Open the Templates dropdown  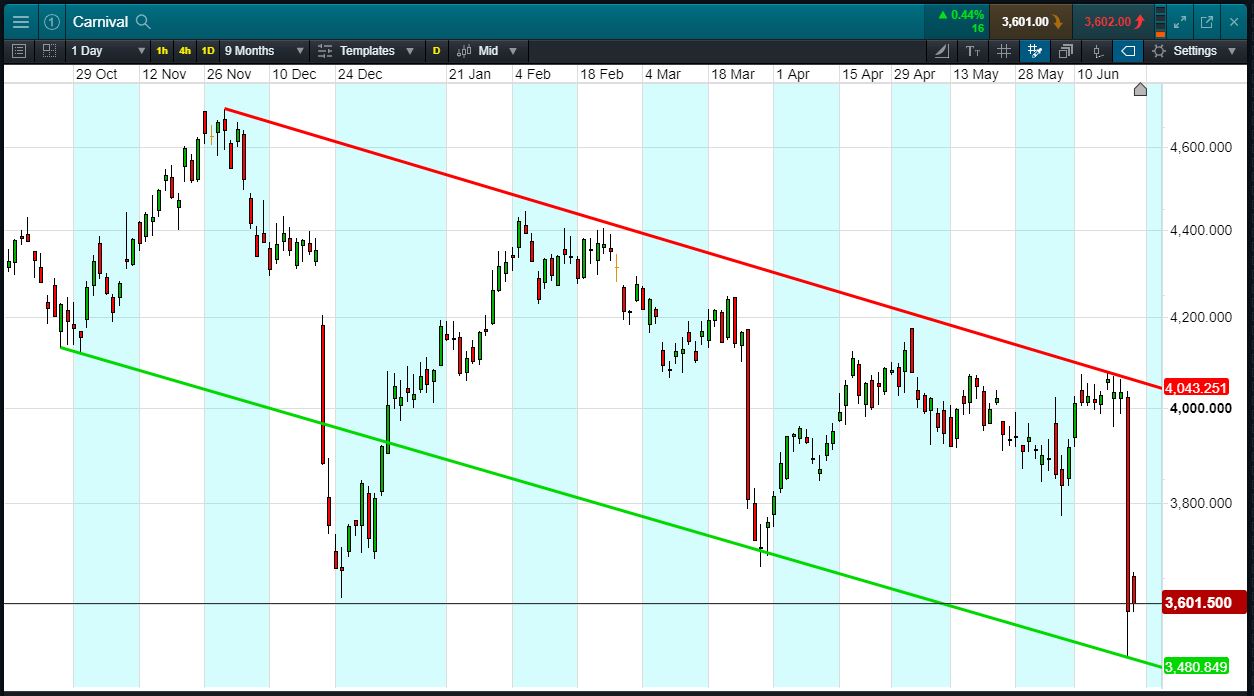point(366,51)
